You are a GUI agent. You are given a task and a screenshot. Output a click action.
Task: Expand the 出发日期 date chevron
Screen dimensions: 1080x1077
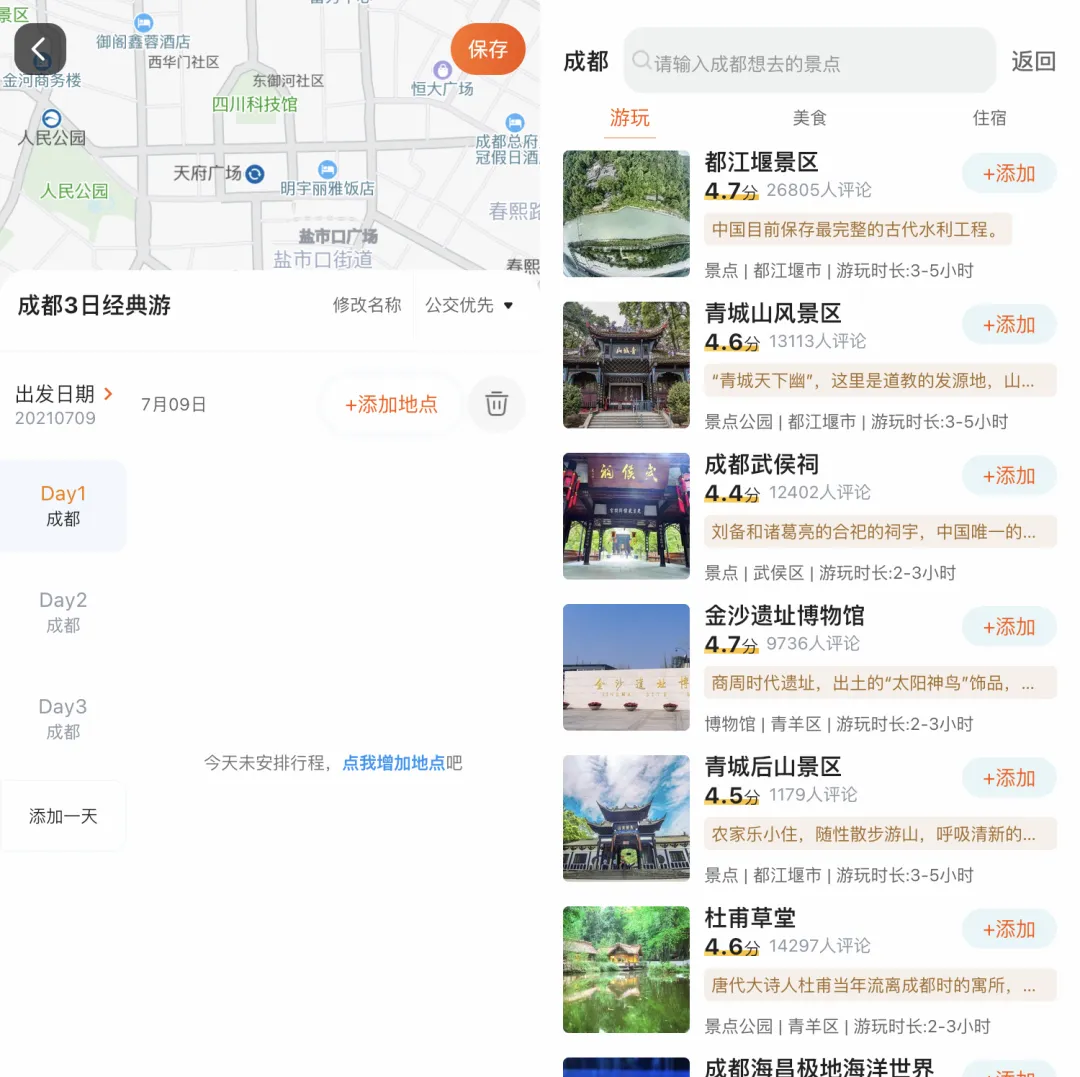click(108, 393)
